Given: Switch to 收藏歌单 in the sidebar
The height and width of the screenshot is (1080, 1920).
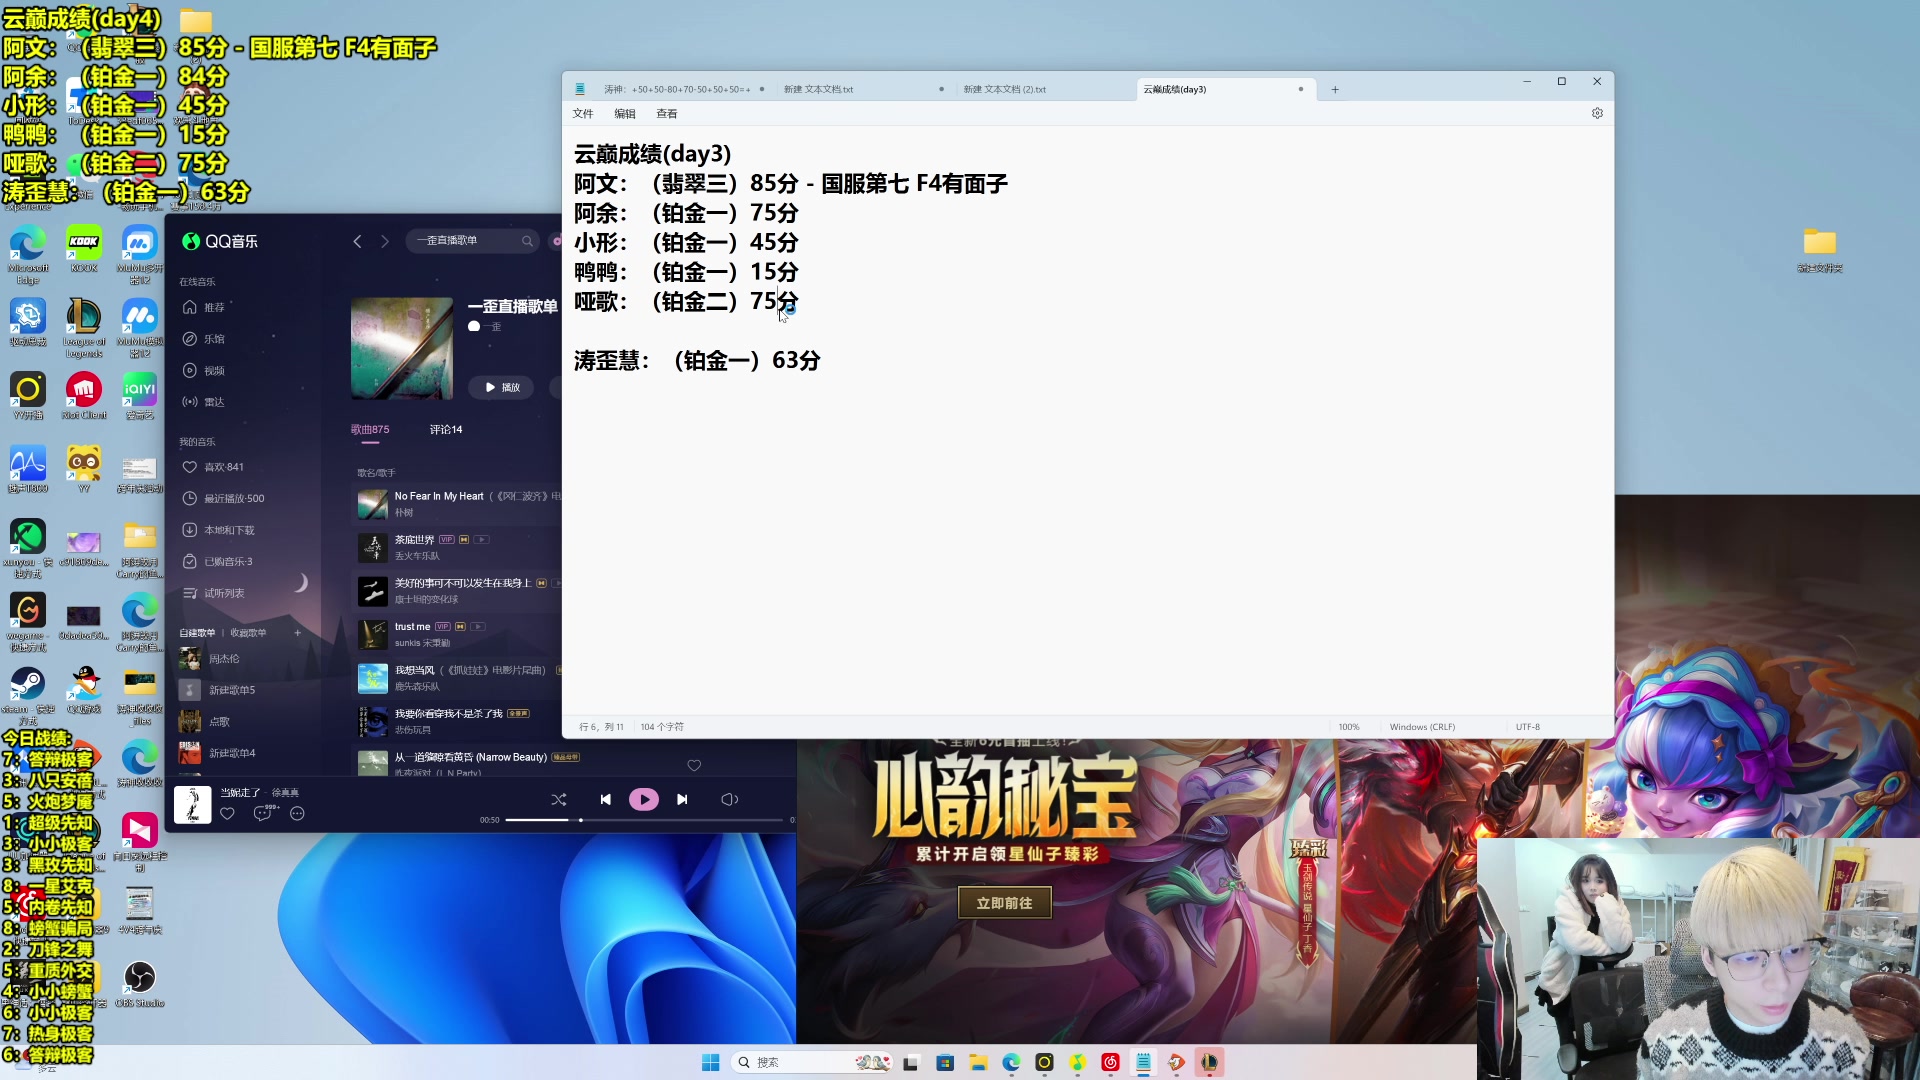Looking at the screenshot, I should tap(248, 633).
